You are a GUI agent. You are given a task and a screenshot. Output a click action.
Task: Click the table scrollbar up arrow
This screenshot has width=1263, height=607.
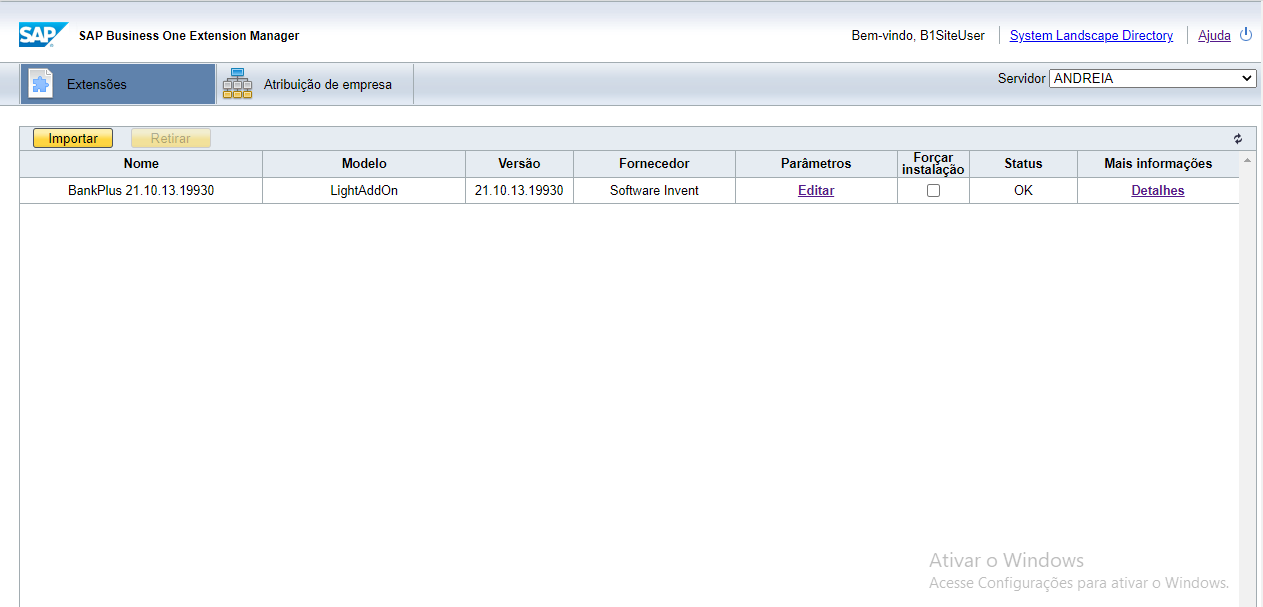1247,160
